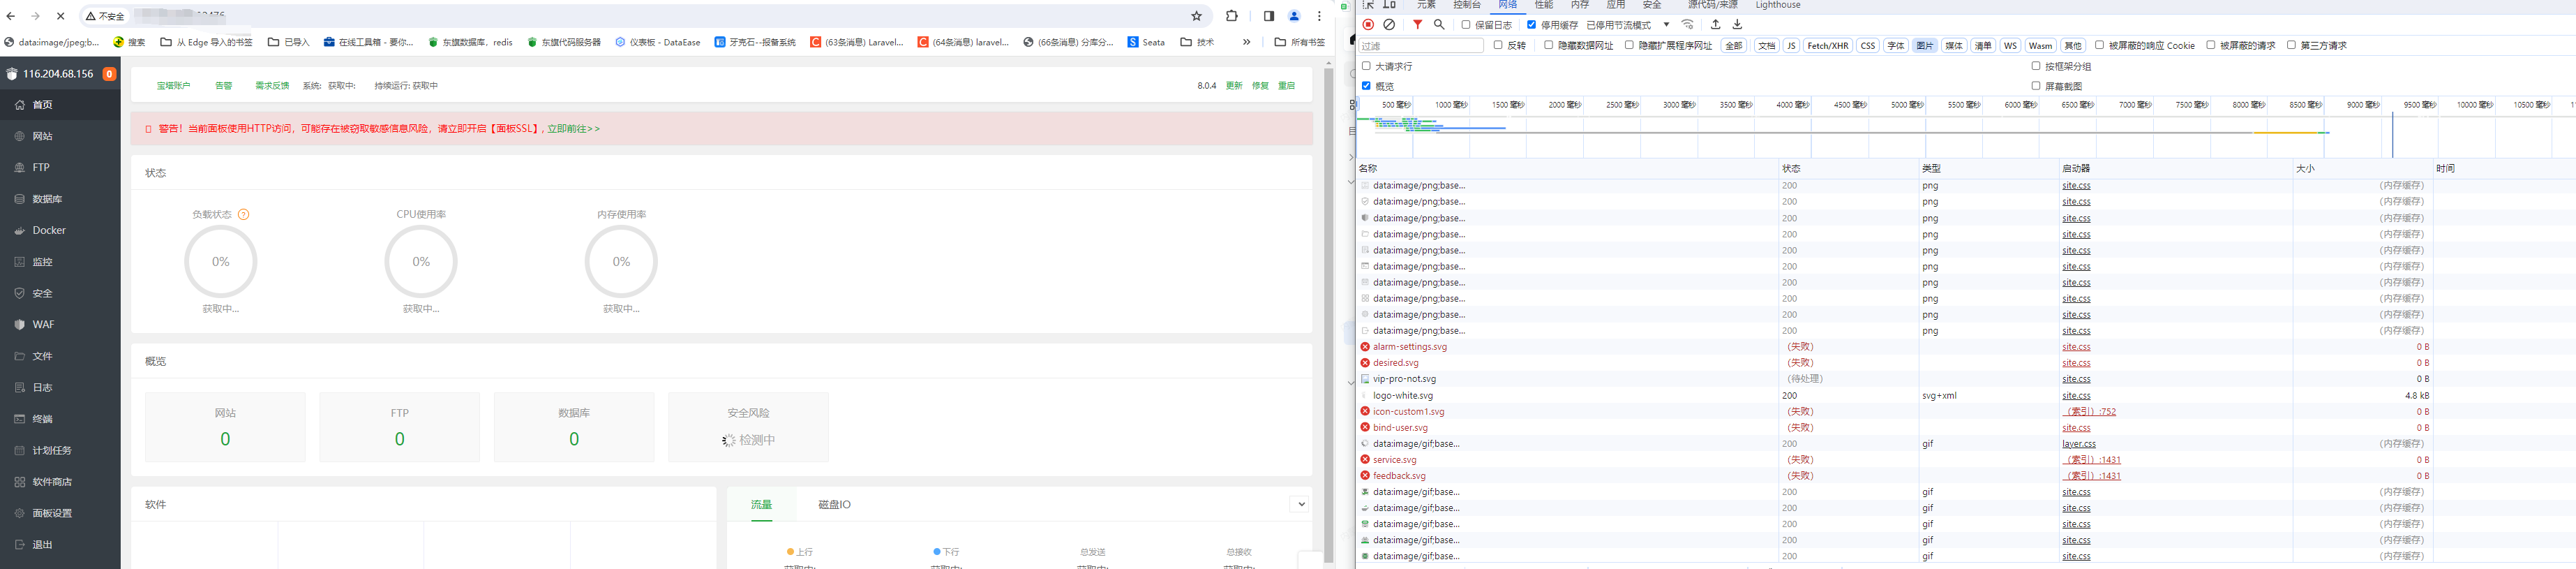Stop recording network log in DevTools
The width and height of the screenshot is (2576, 569).
coord(1368,25)
